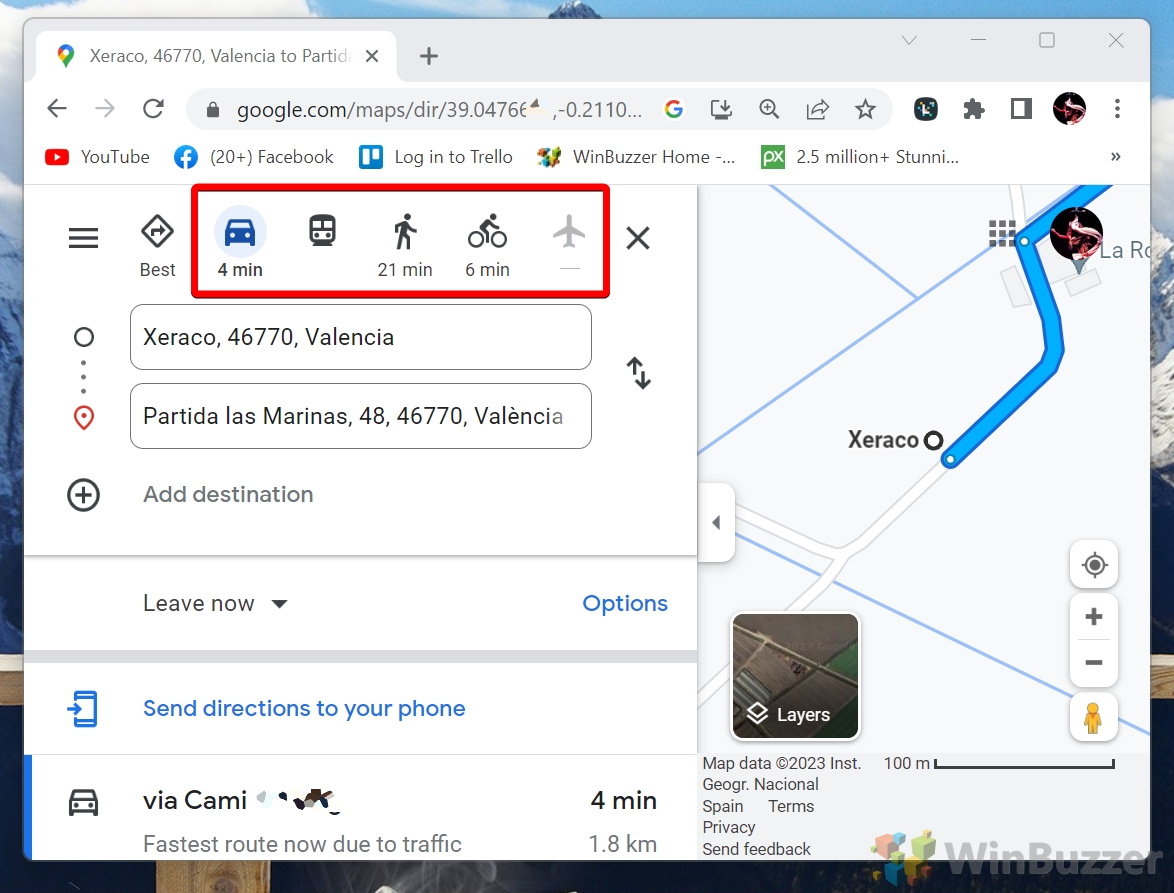Click the Xeraco label on the map

tap(883, 439)
